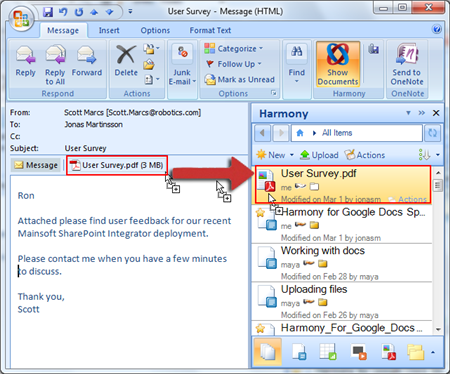This screenshot has height=374, width=450.
Task: Switch to the Insert ribbon tab
Action: tap(109, 30)
